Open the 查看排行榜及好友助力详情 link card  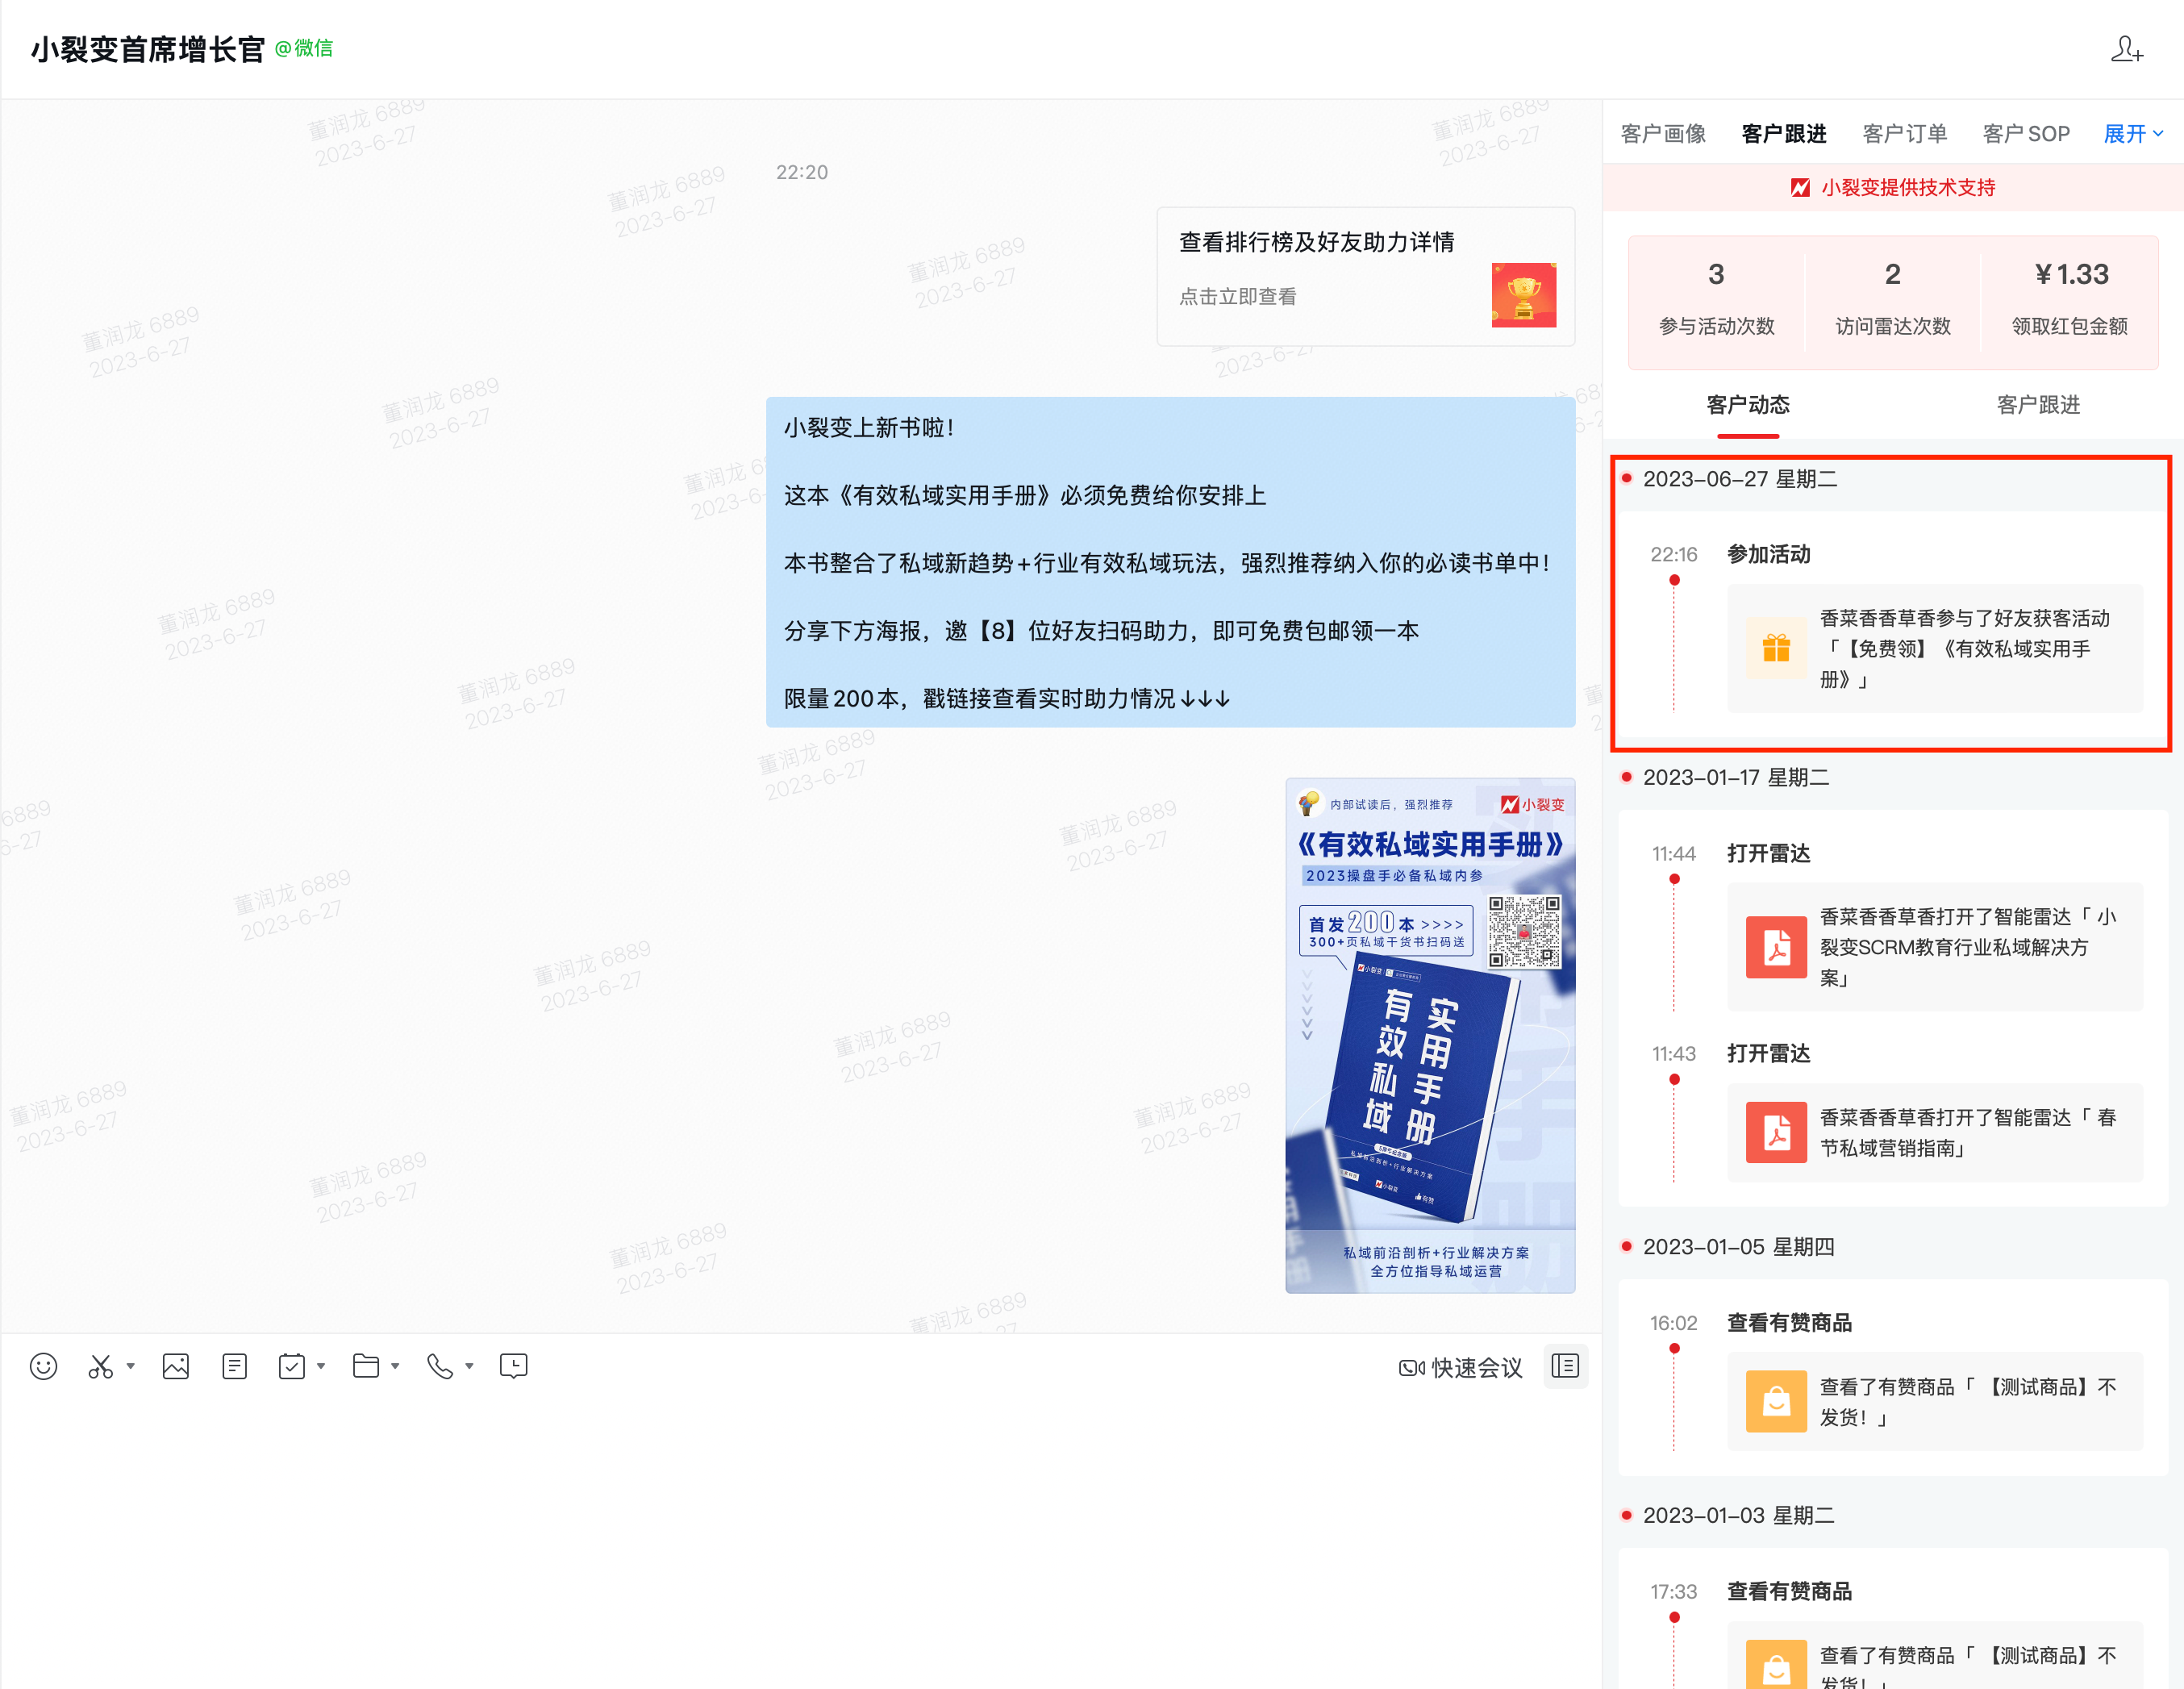(1365, 277)
